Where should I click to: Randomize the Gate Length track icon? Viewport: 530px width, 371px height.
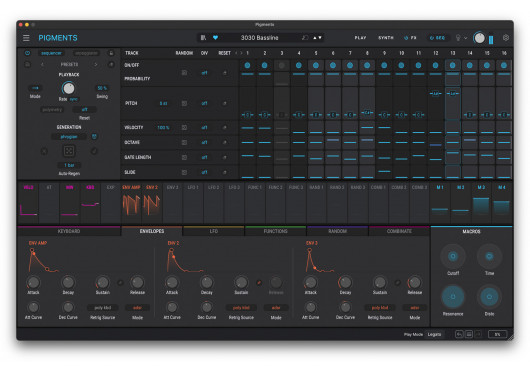(184, 157)
